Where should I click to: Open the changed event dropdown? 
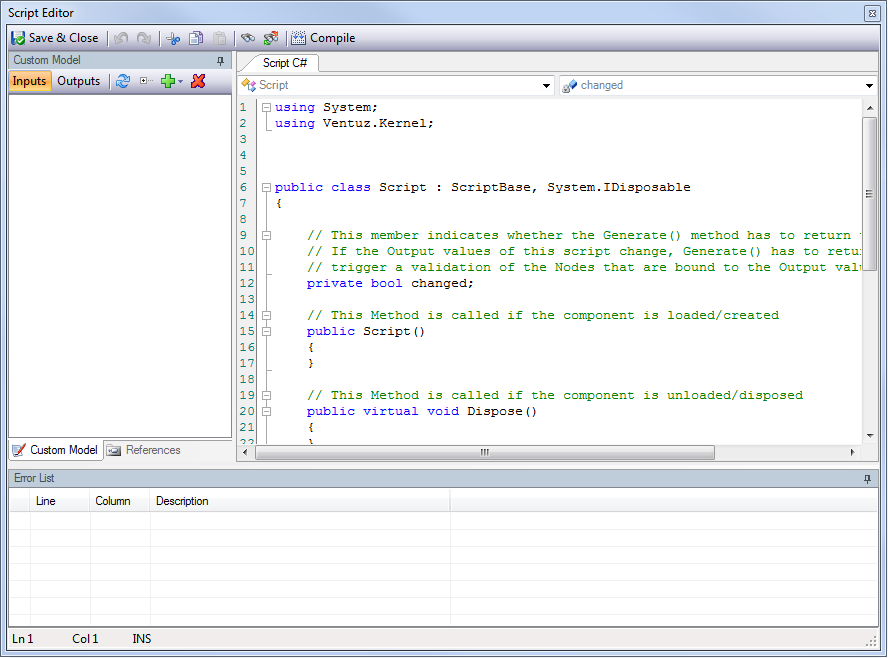(x=868, y=85)
